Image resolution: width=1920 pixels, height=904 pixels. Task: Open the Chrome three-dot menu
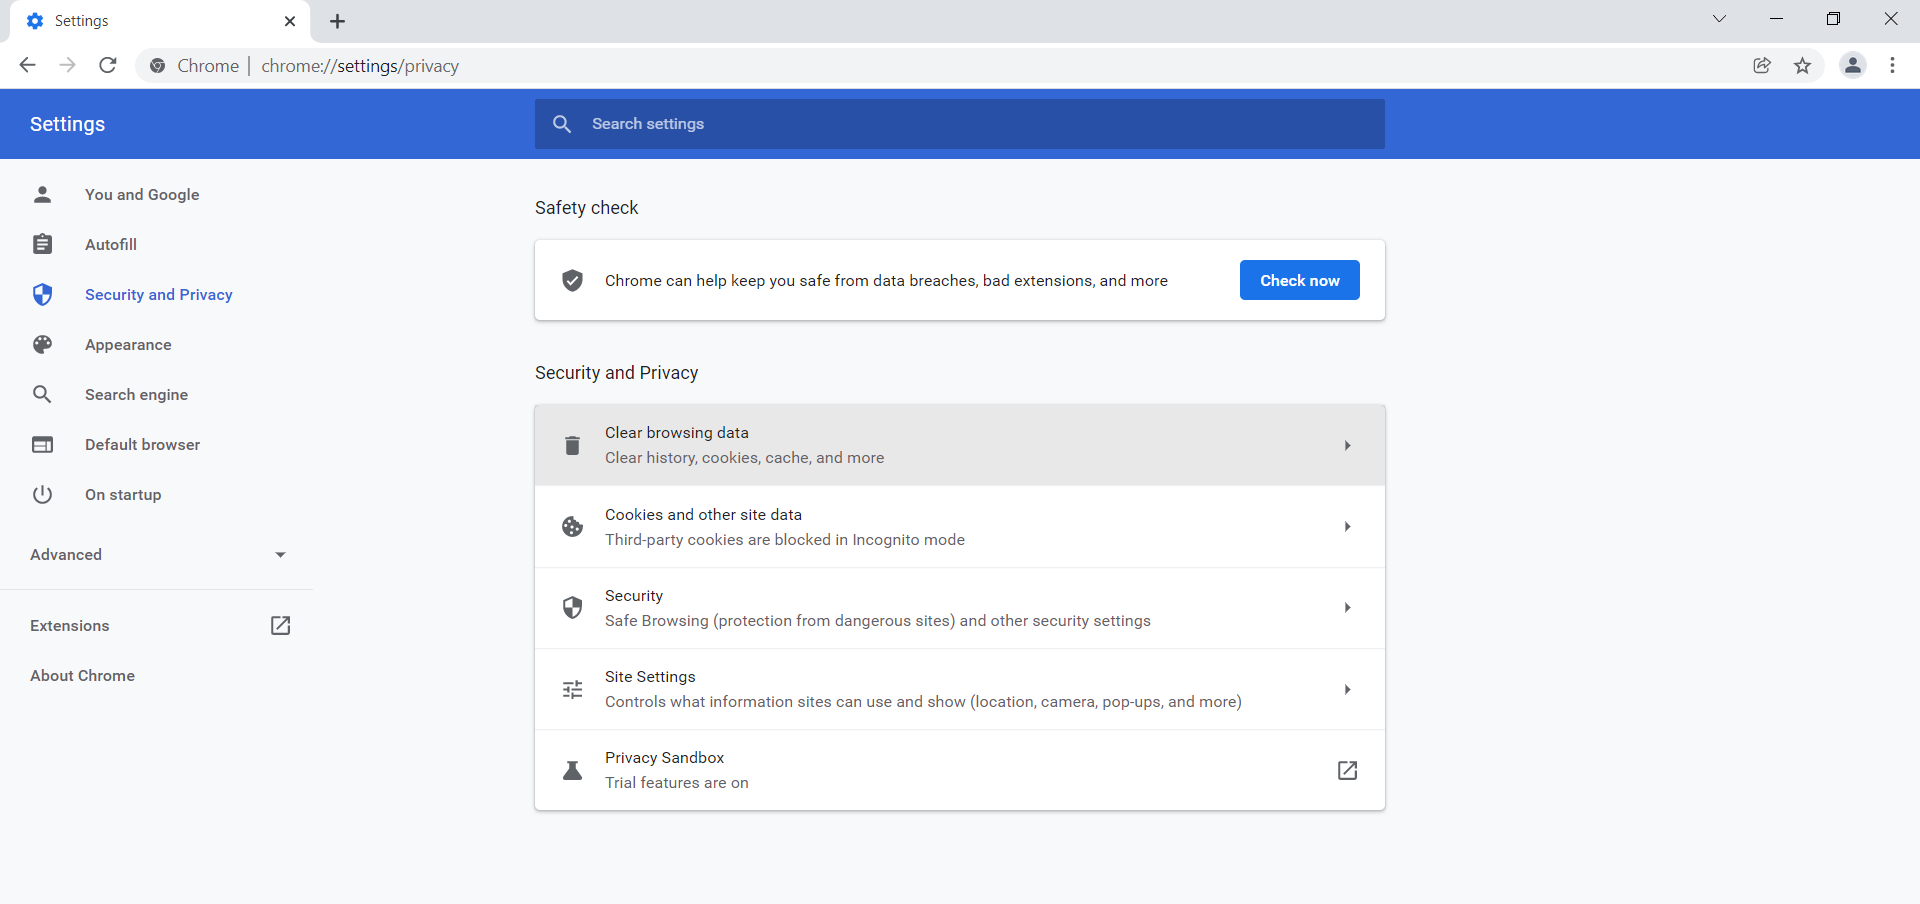tap(1892, 65)
